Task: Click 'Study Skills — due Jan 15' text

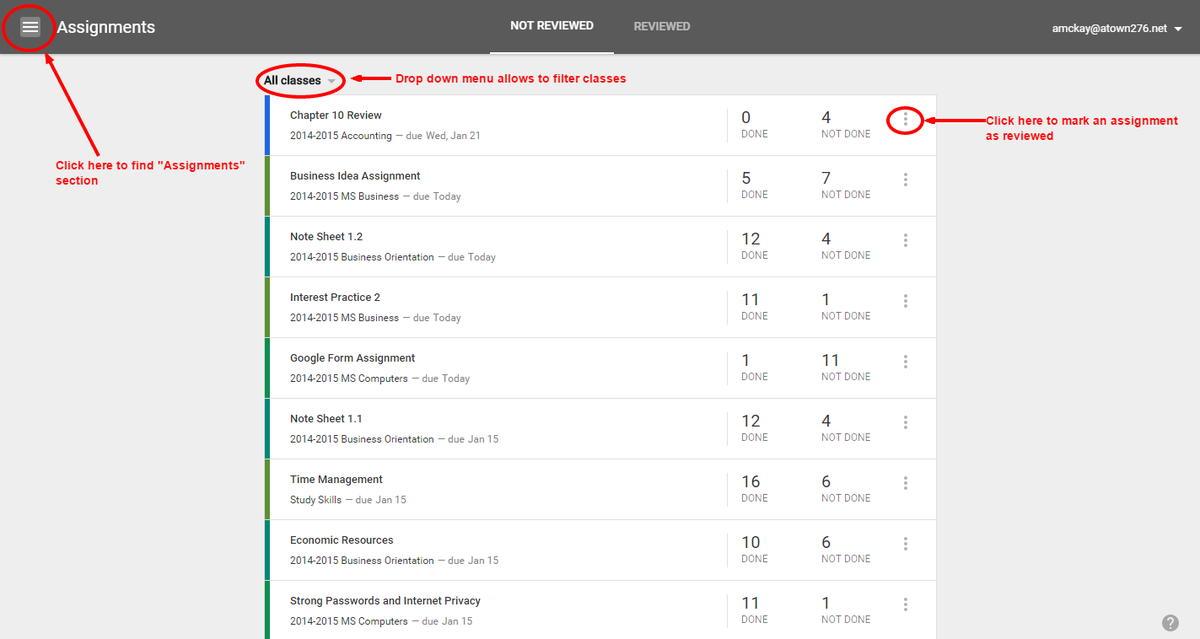Action: pos(348,500)
